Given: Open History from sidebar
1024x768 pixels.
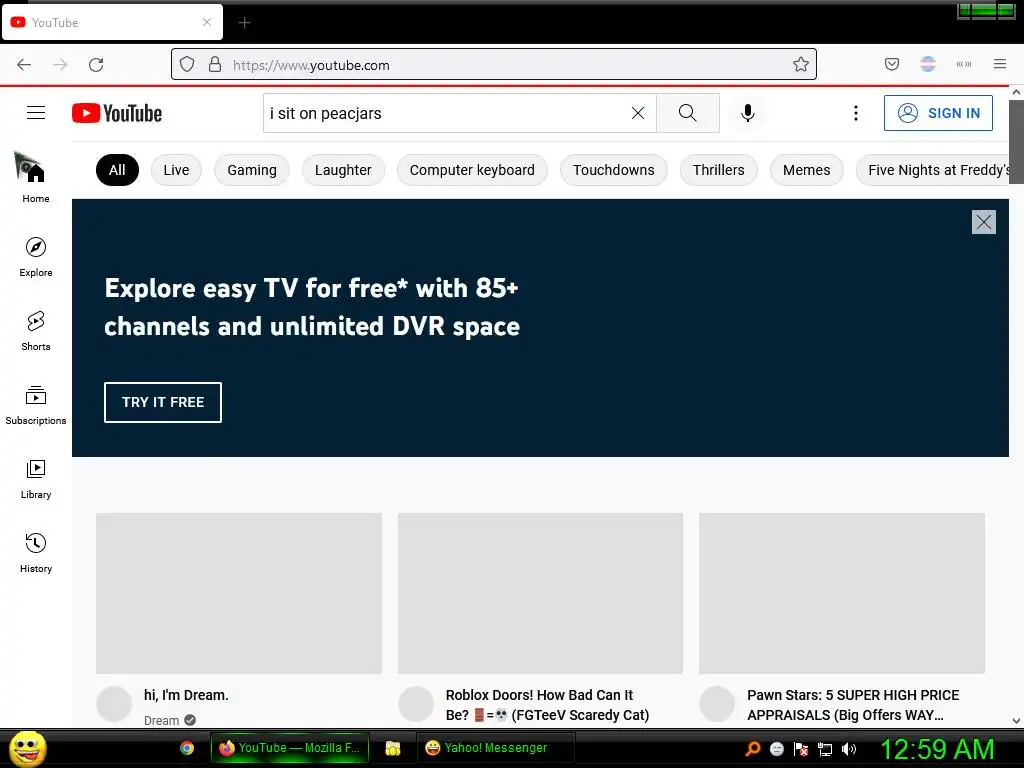Looking at the screenshot, I should [35, 553].
